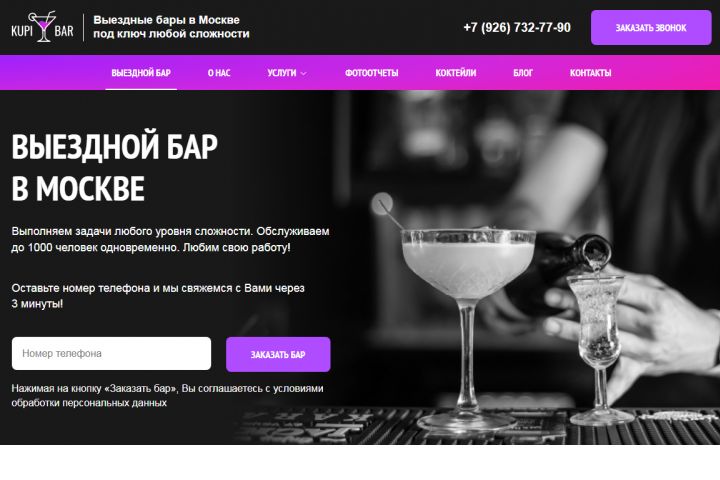720x480 pixels.
Task: Select the Выездной бар tab
Action: click(141, 73)
